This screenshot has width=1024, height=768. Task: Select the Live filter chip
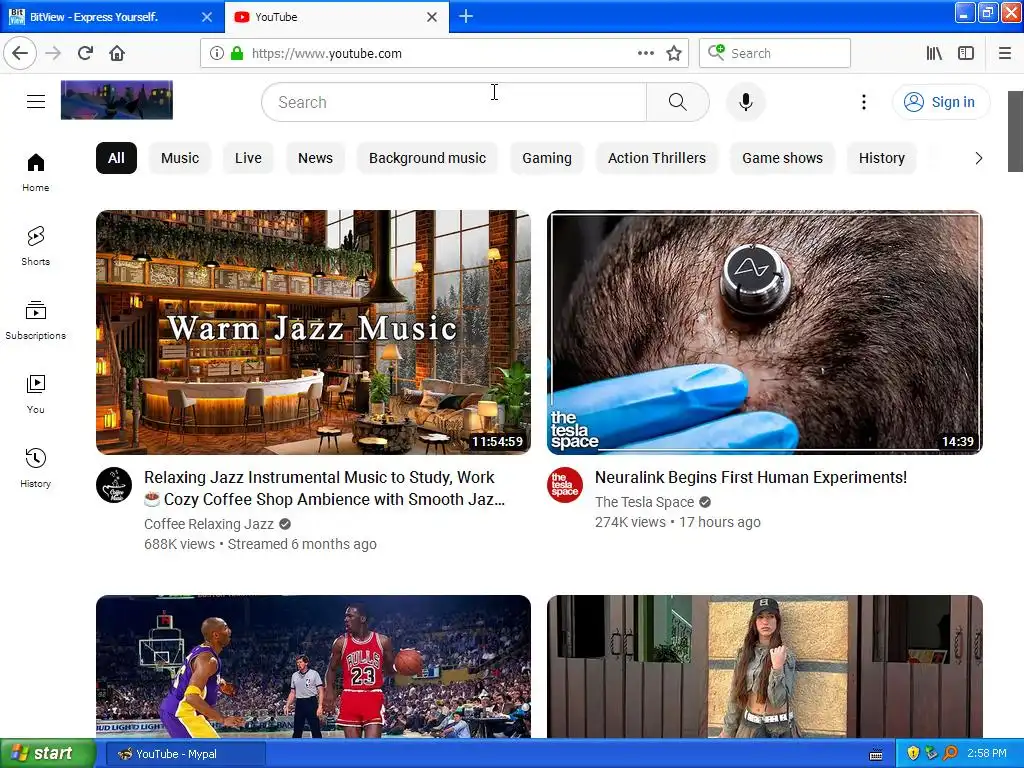pyautogui.click(x=248, y=158)
